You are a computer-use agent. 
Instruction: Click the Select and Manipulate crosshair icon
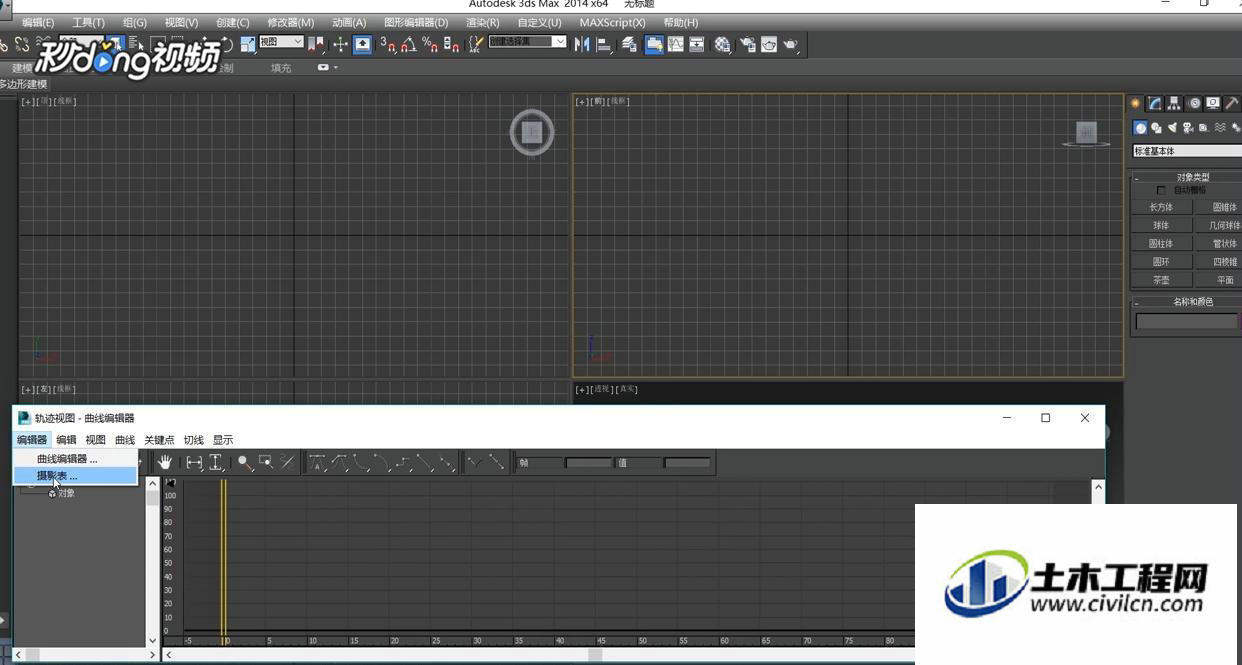pos(341,44)
